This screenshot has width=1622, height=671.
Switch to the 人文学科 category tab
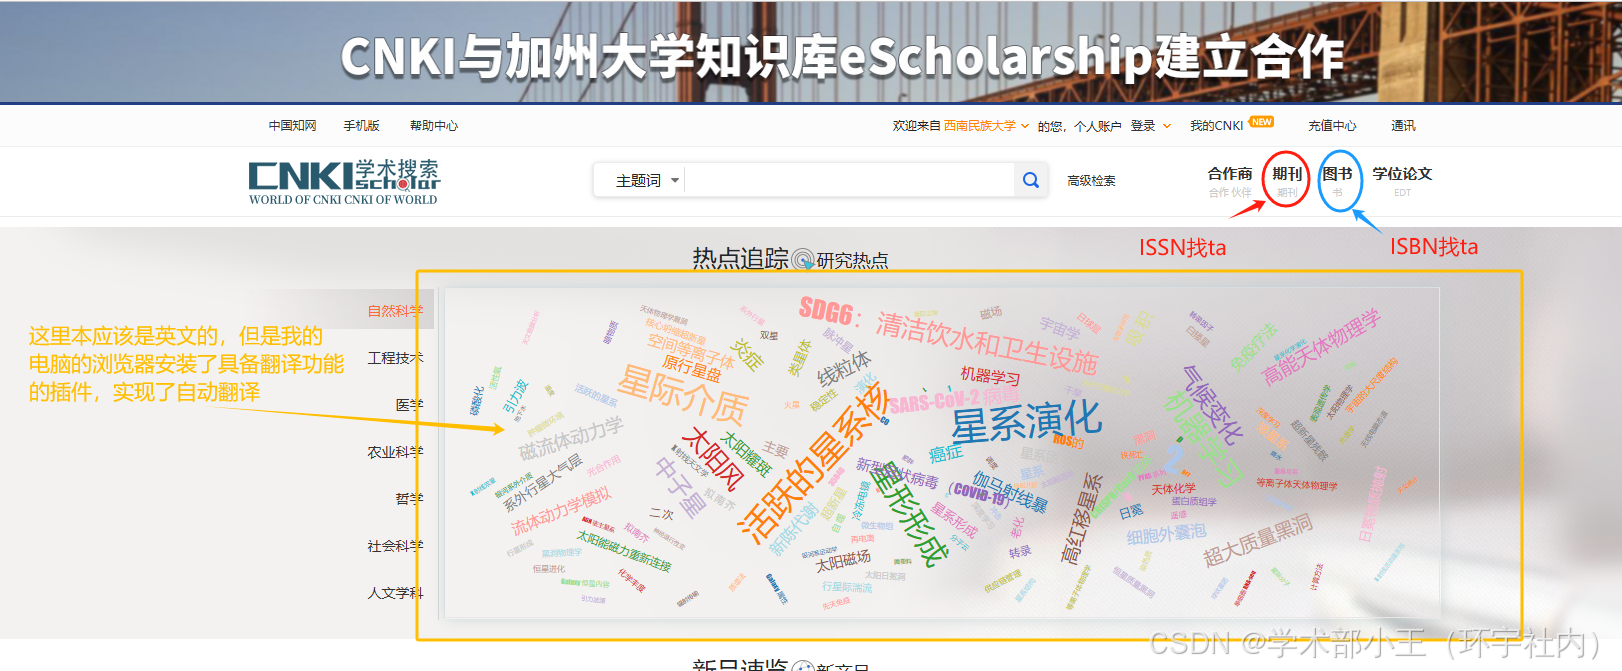[395, 593]
